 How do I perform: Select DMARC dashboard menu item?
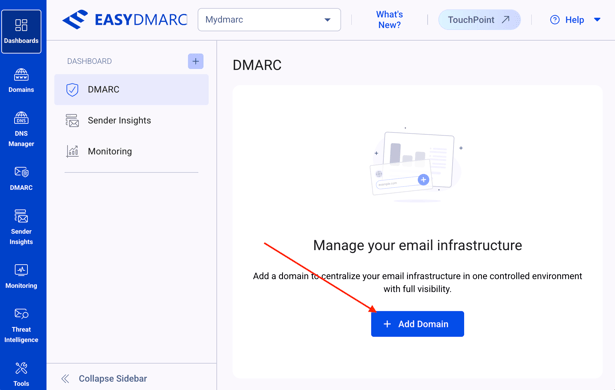tap(131, 89)
